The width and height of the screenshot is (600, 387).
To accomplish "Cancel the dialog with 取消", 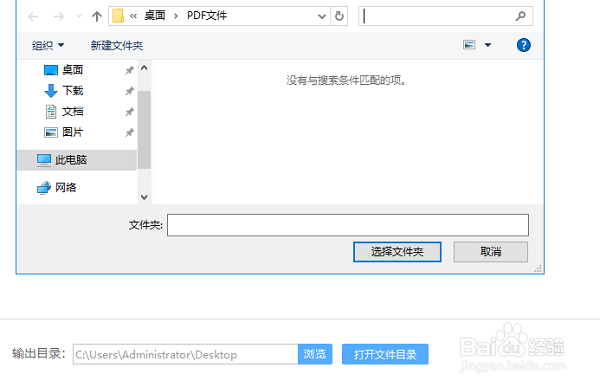I will pyautogui.click(x=491, y=251).
